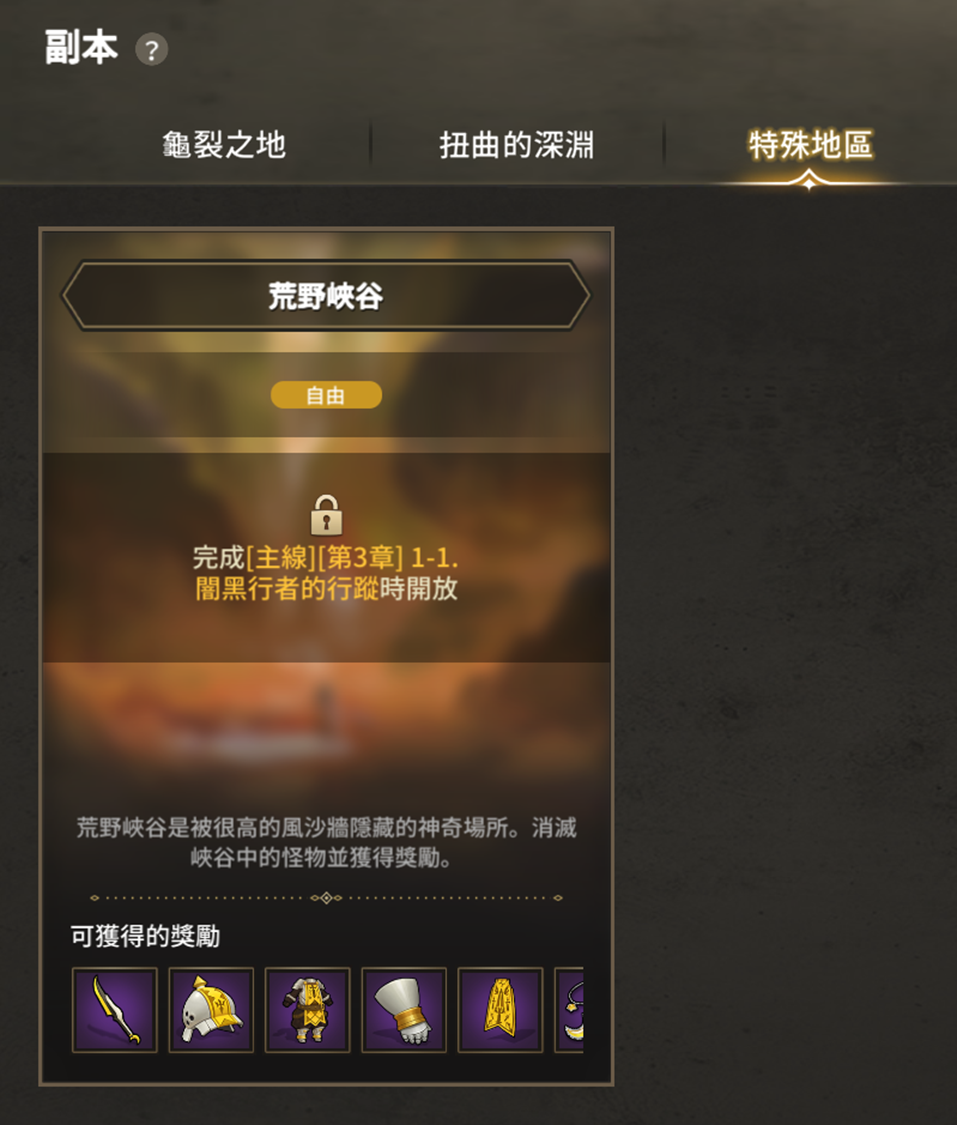This screenshot has height=1125, width=957.
Task: Click the 副本 page title
Action: pyautogui.click(x=81, y=48)
